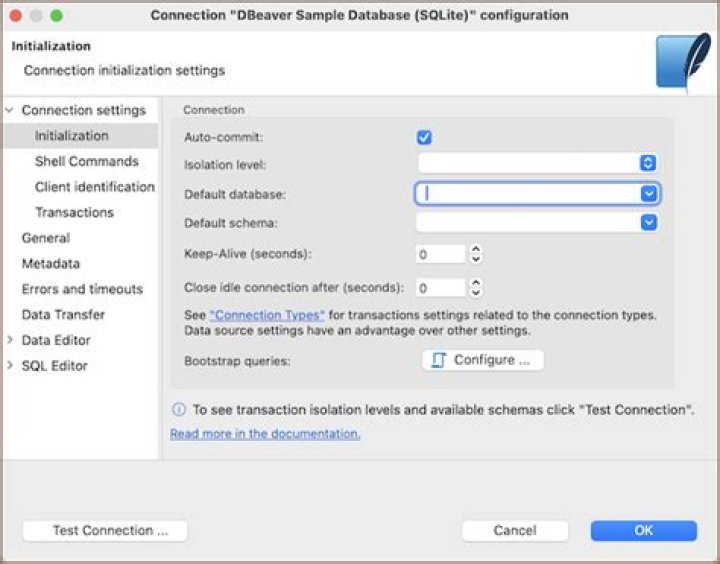Uncheck the Auto-commit checkbox

[424, 137]
